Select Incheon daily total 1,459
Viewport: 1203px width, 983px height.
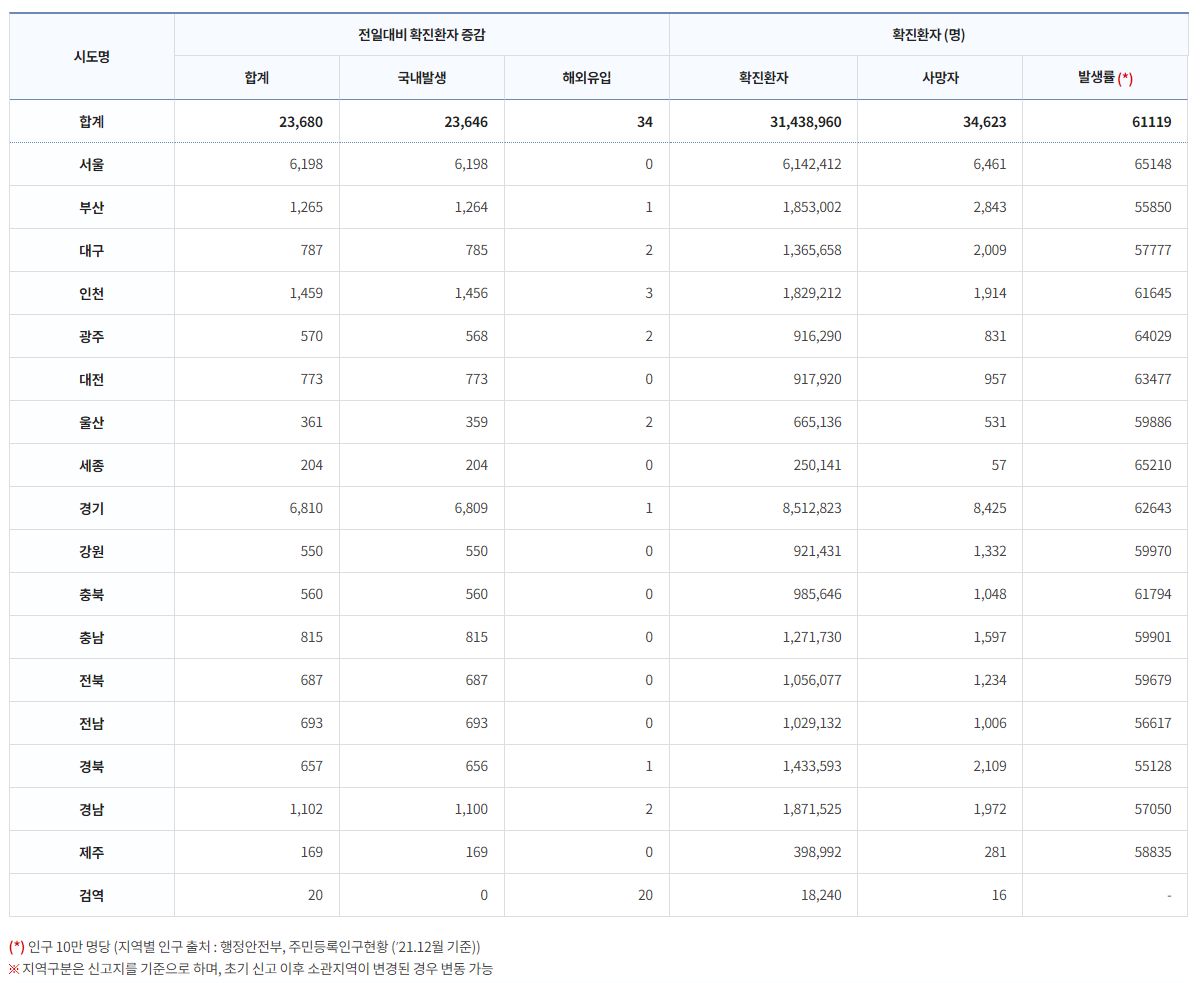306,293
